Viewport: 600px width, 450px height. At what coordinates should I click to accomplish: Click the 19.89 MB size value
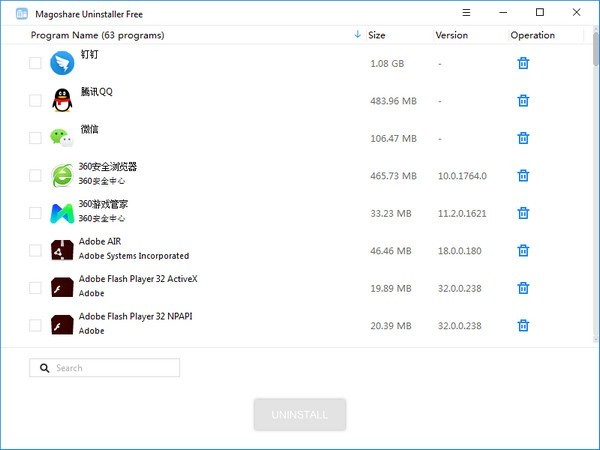pos(391,289)
